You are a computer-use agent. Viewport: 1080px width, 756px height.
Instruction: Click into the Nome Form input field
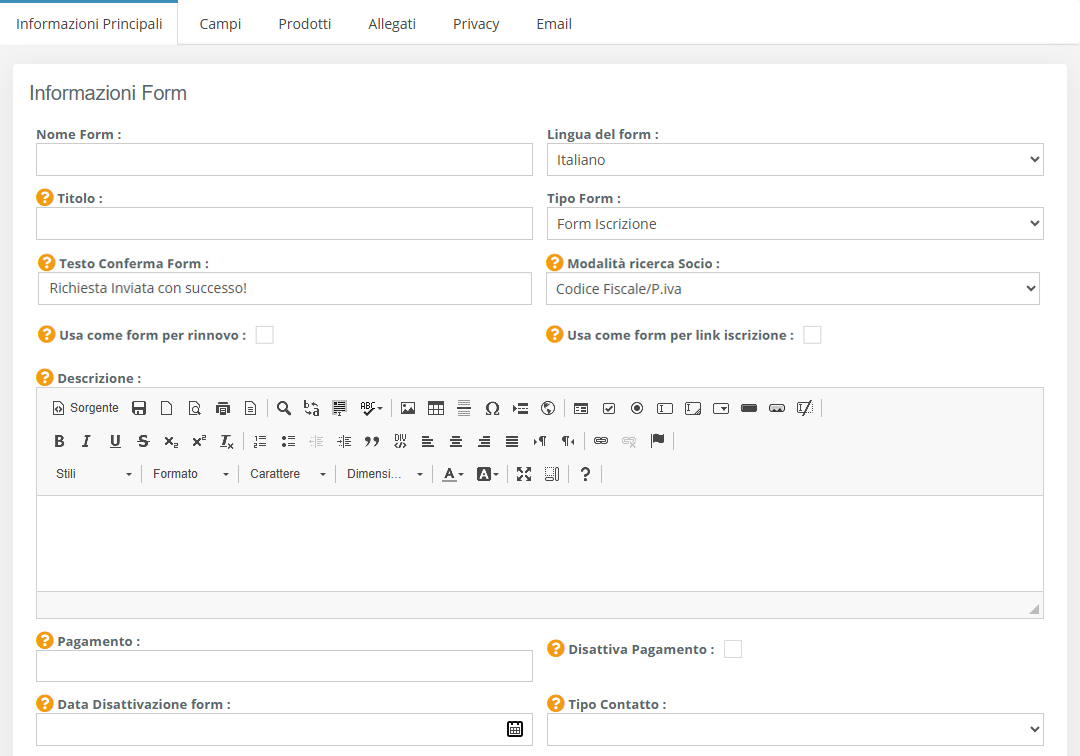(284, 160)
